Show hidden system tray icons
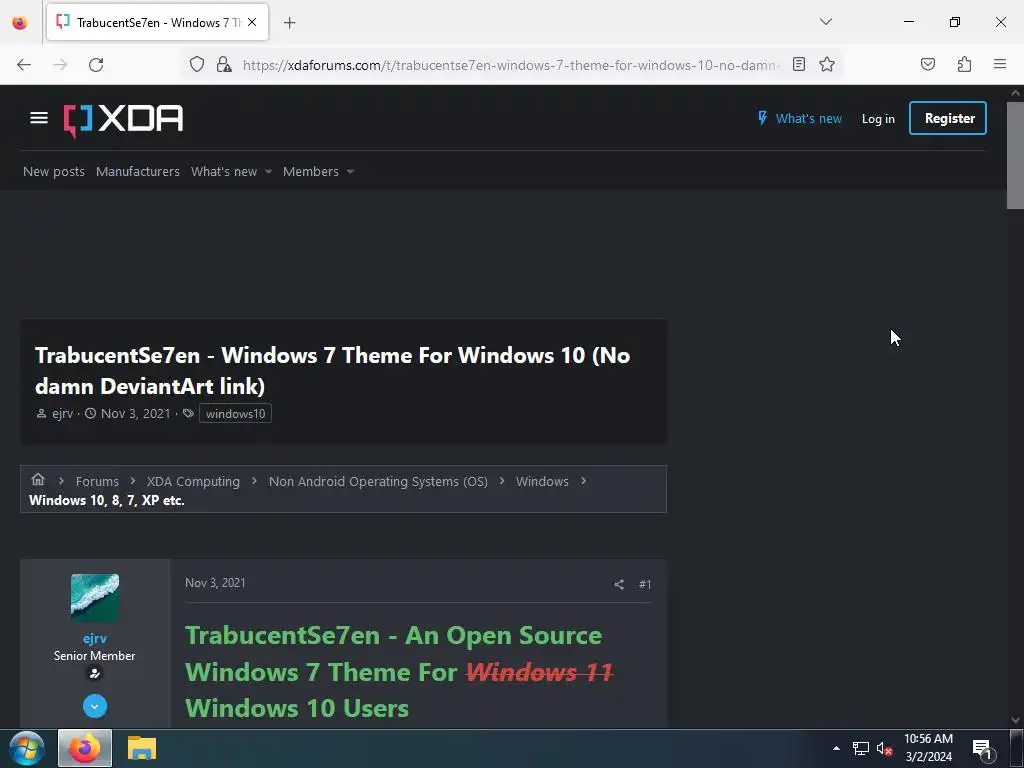This screenshot has height=768, width=1024. pos(836,748)
